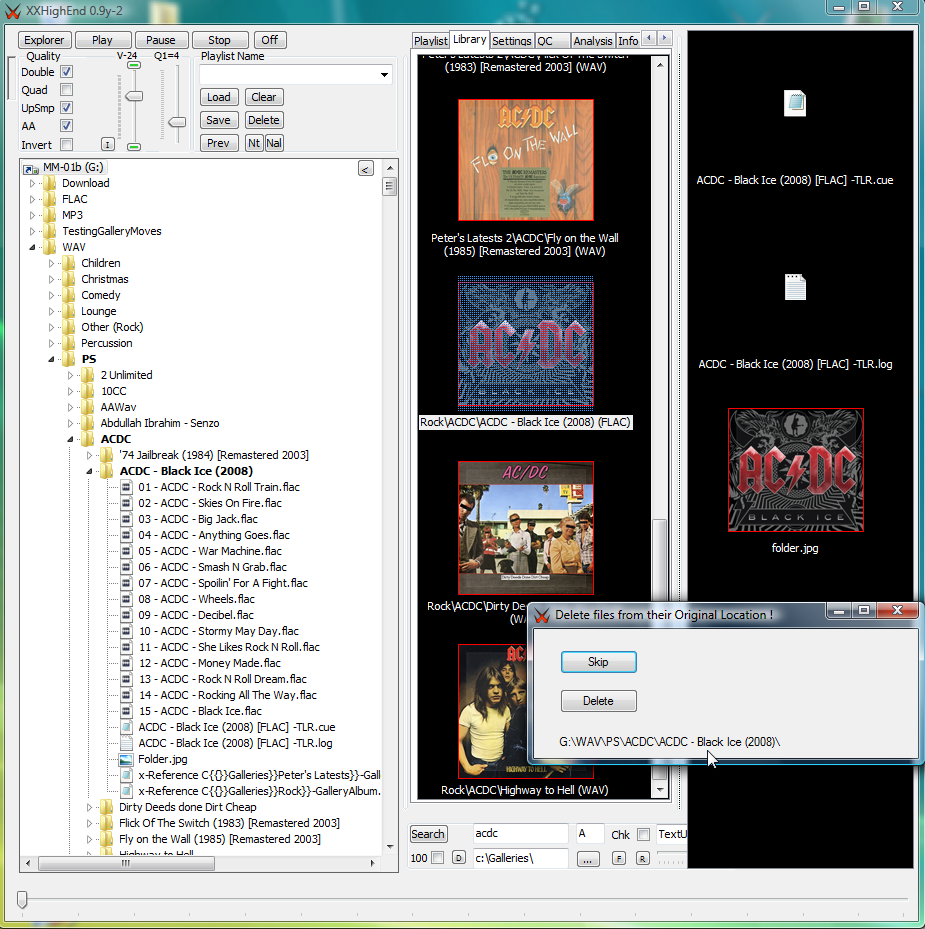Click the playback position slider at window bottom

[22, 899]
